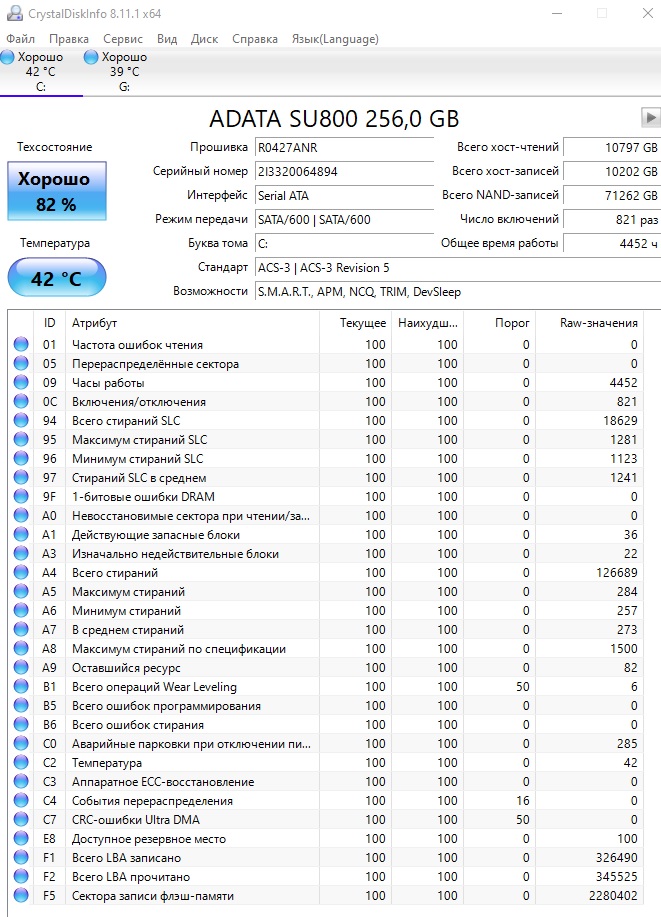The height and width of the screenshot is (917, 661).
Task: Click the Порог column header
Action: point(499,323)
